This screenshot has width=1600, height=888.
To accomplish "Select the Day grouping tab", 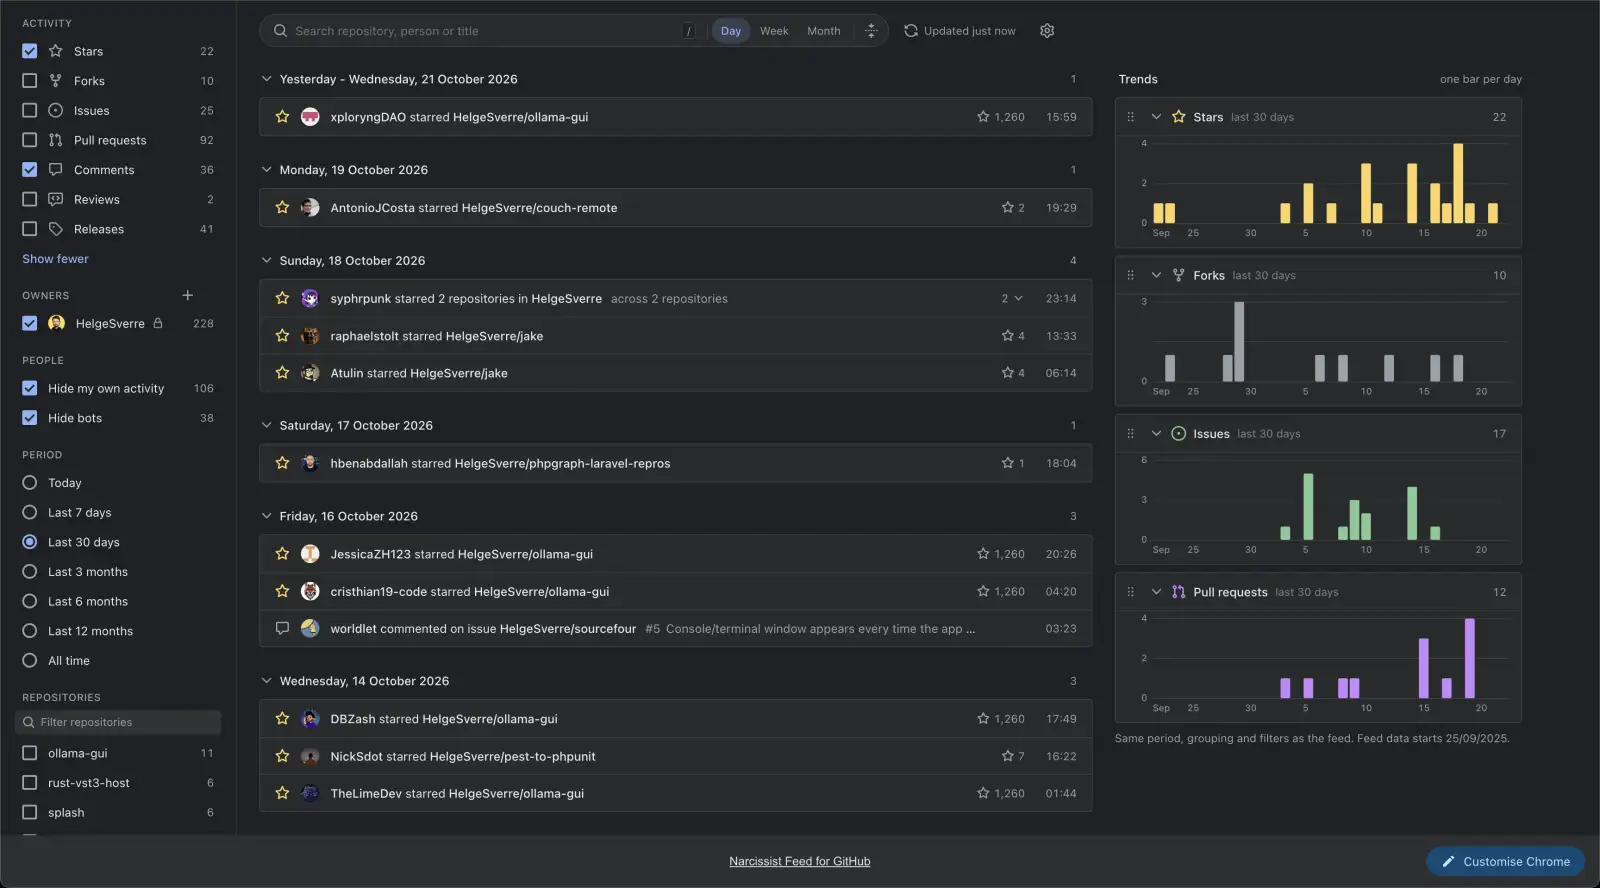I will pos(731,31).
